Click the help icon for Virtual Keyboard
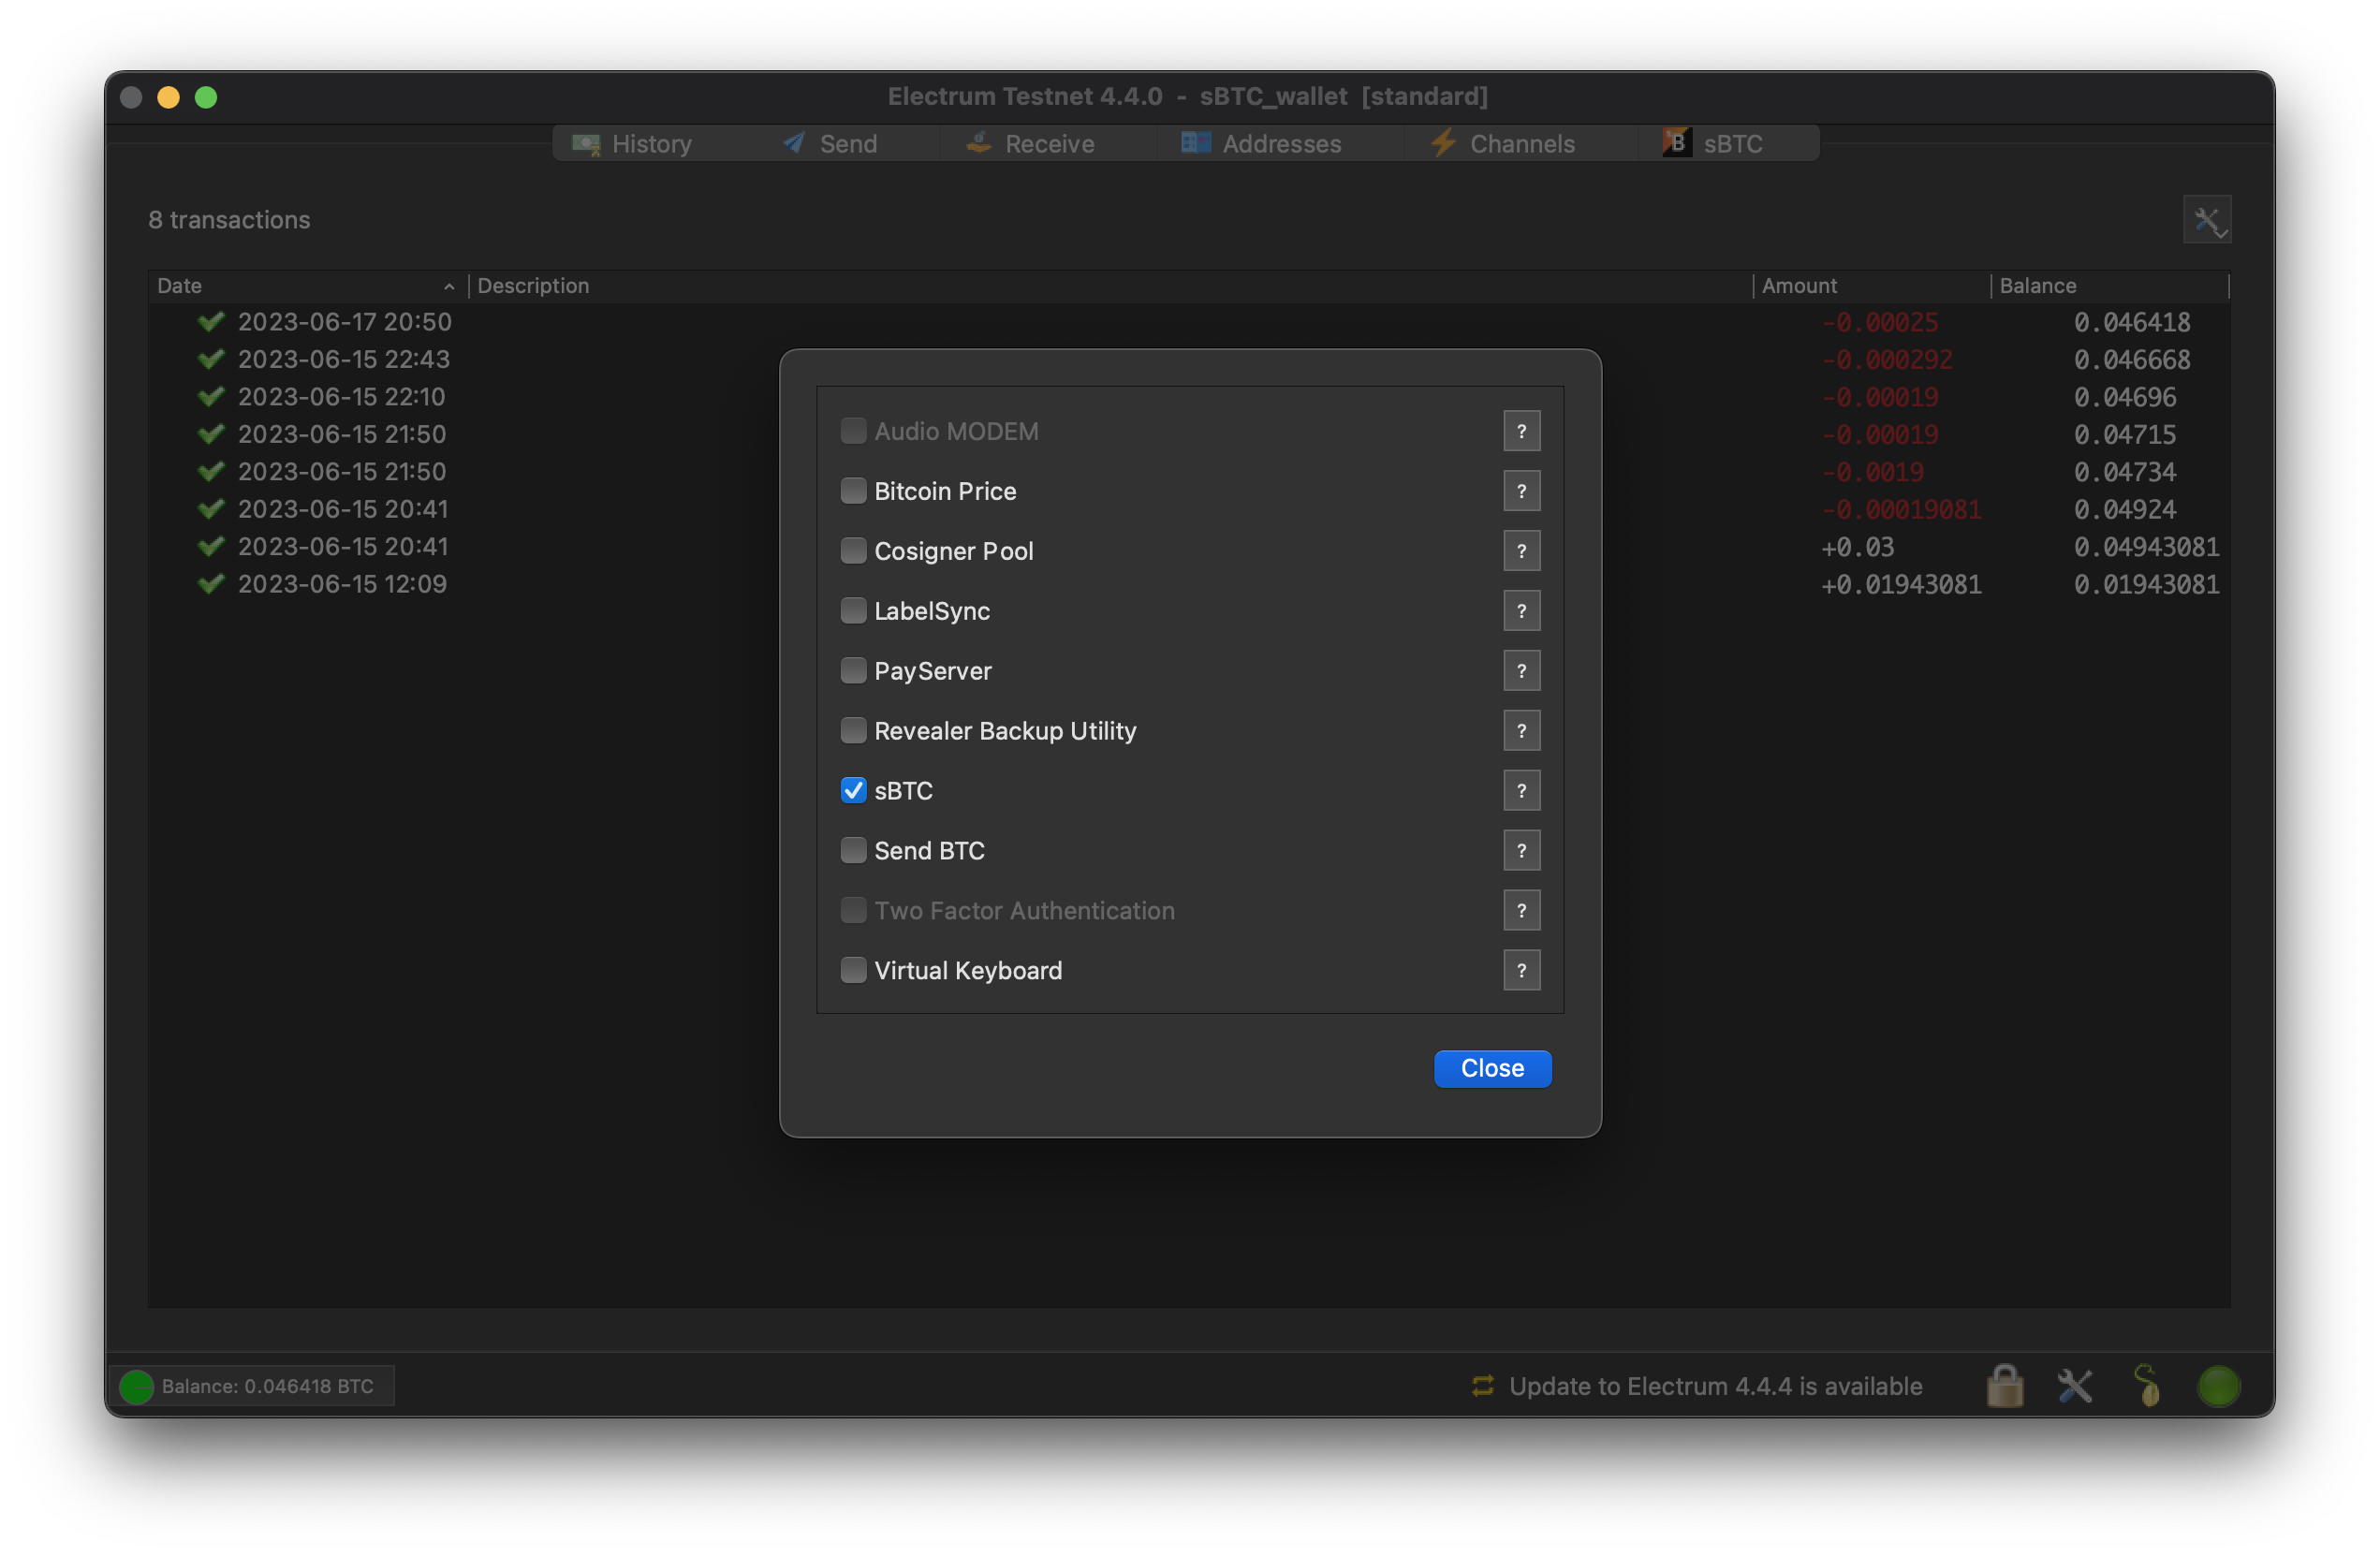The width and height of the screenshot is (2380, 1556). [1521, 970]
